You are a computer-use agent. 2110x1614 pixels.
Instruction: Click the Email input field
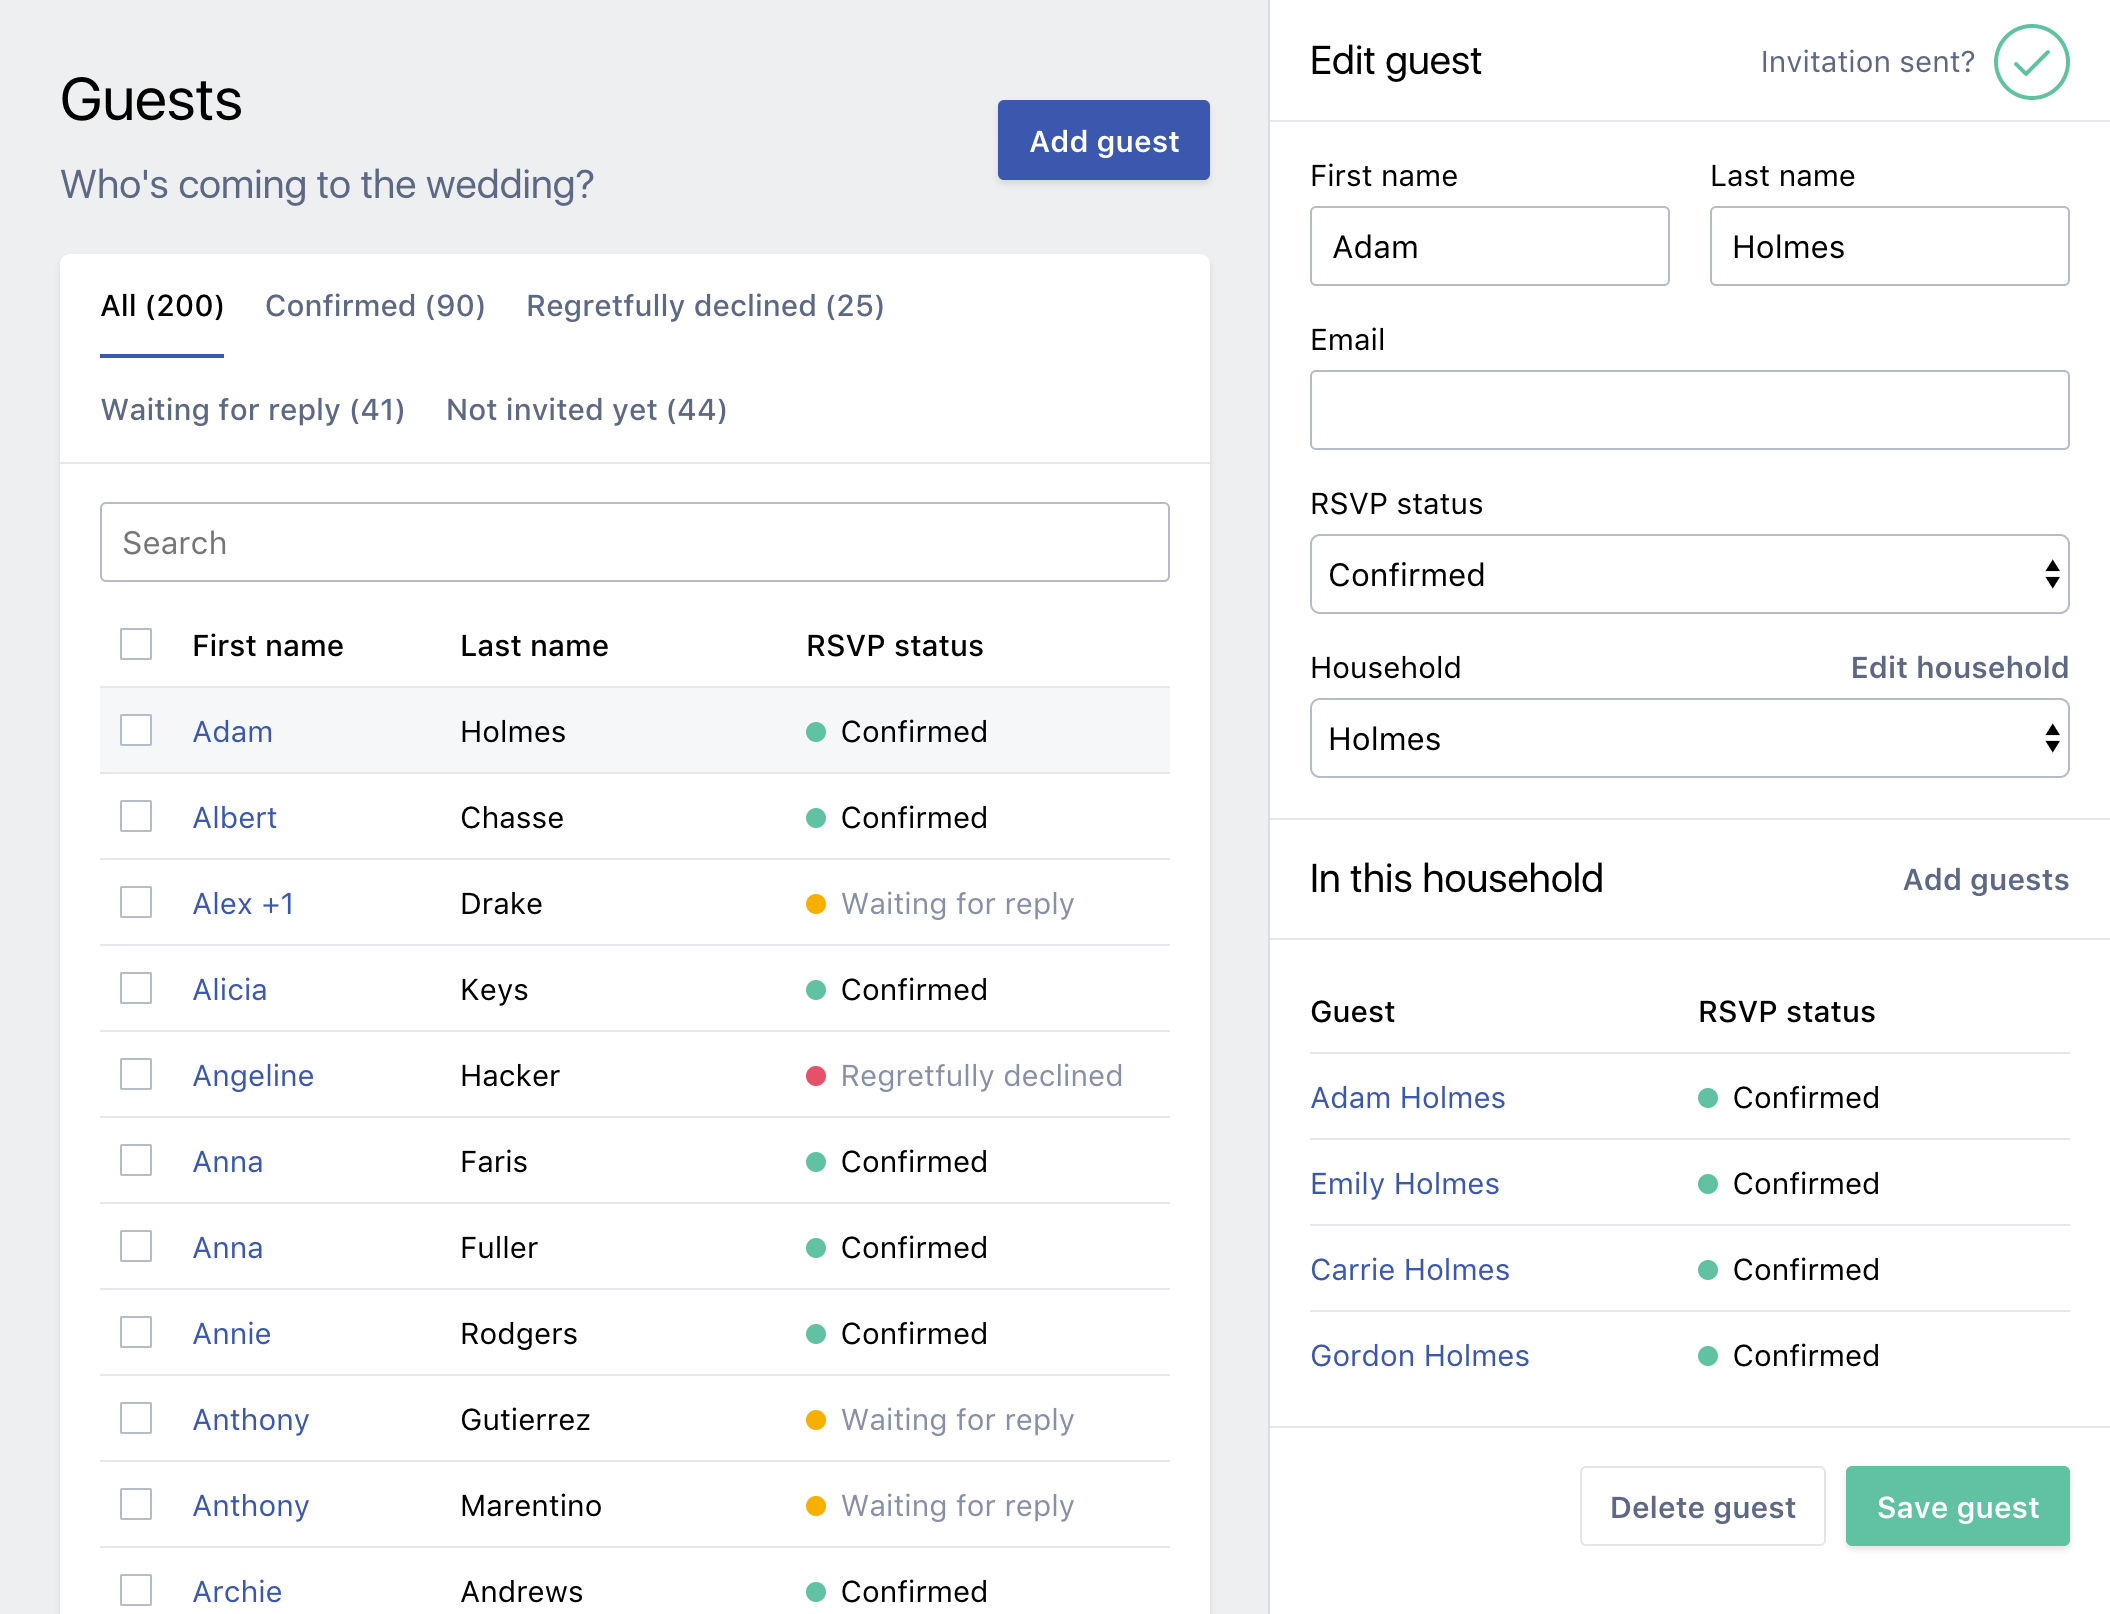(x=1688, y=409)
